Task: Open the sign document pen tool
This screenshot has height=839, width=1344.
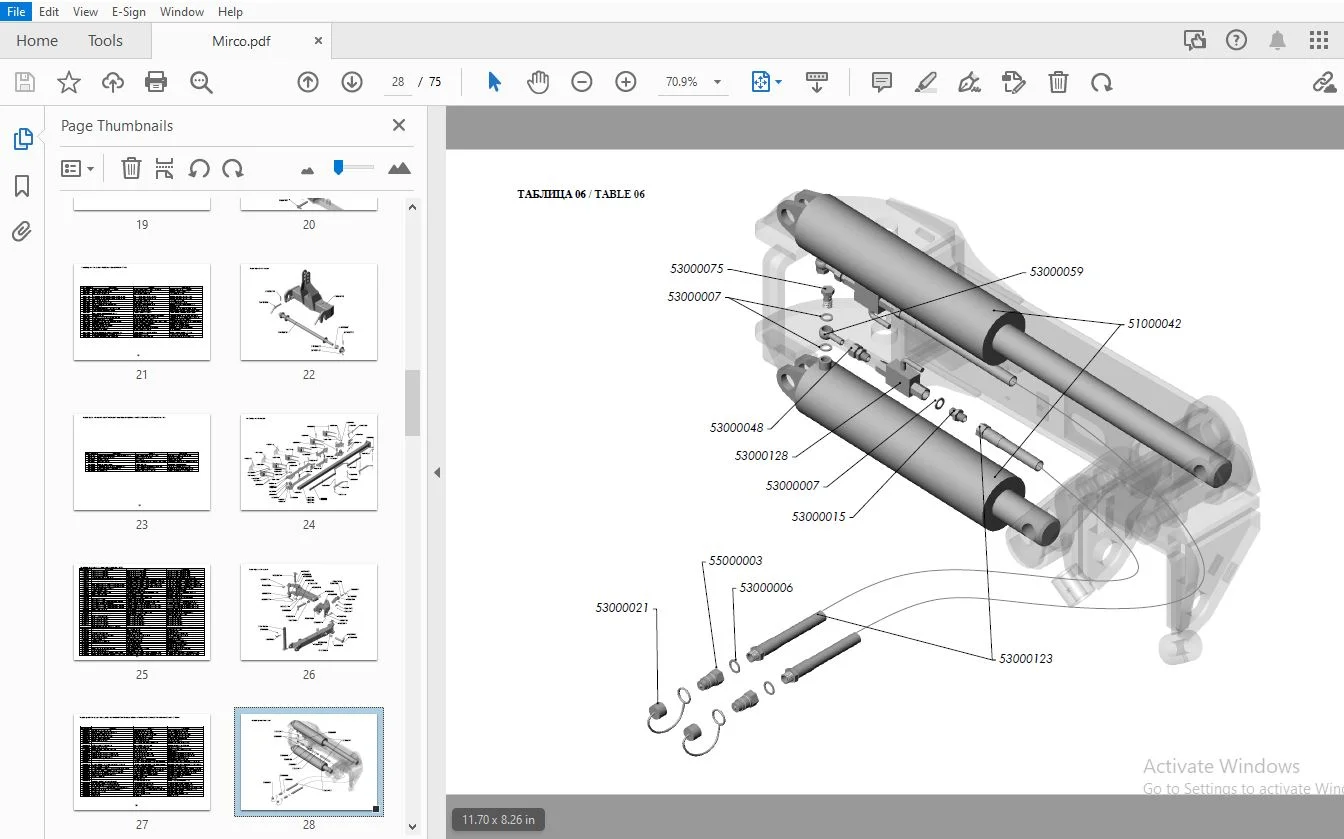Action: click(969, 82)
